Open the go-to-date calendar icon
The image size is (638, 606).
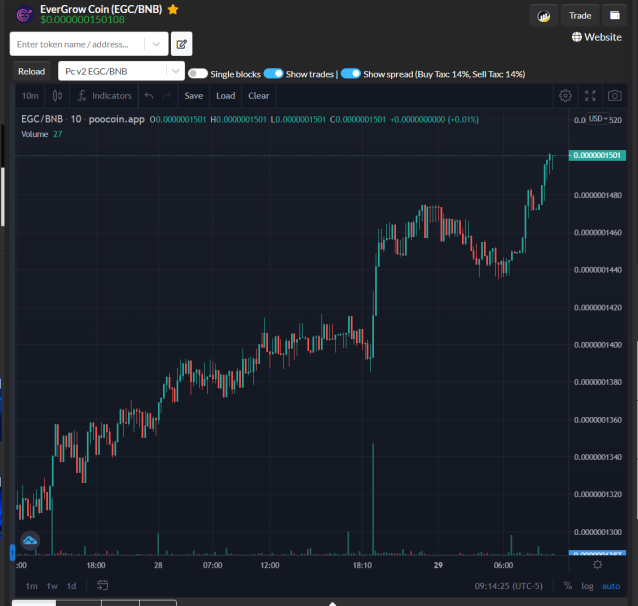102,585
